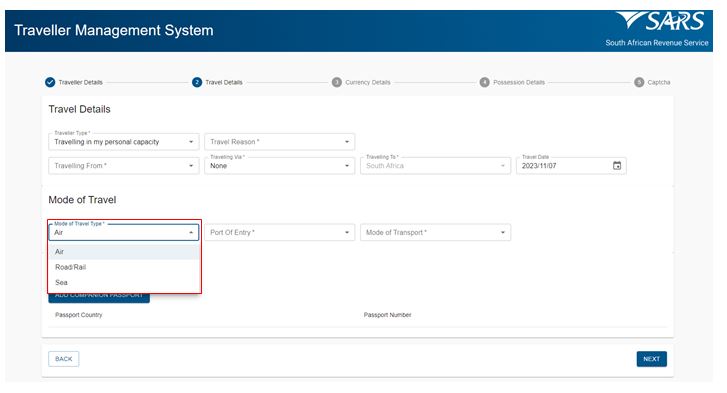
Task: Click the South African Revenue Service text
Action: coord(657,43)
